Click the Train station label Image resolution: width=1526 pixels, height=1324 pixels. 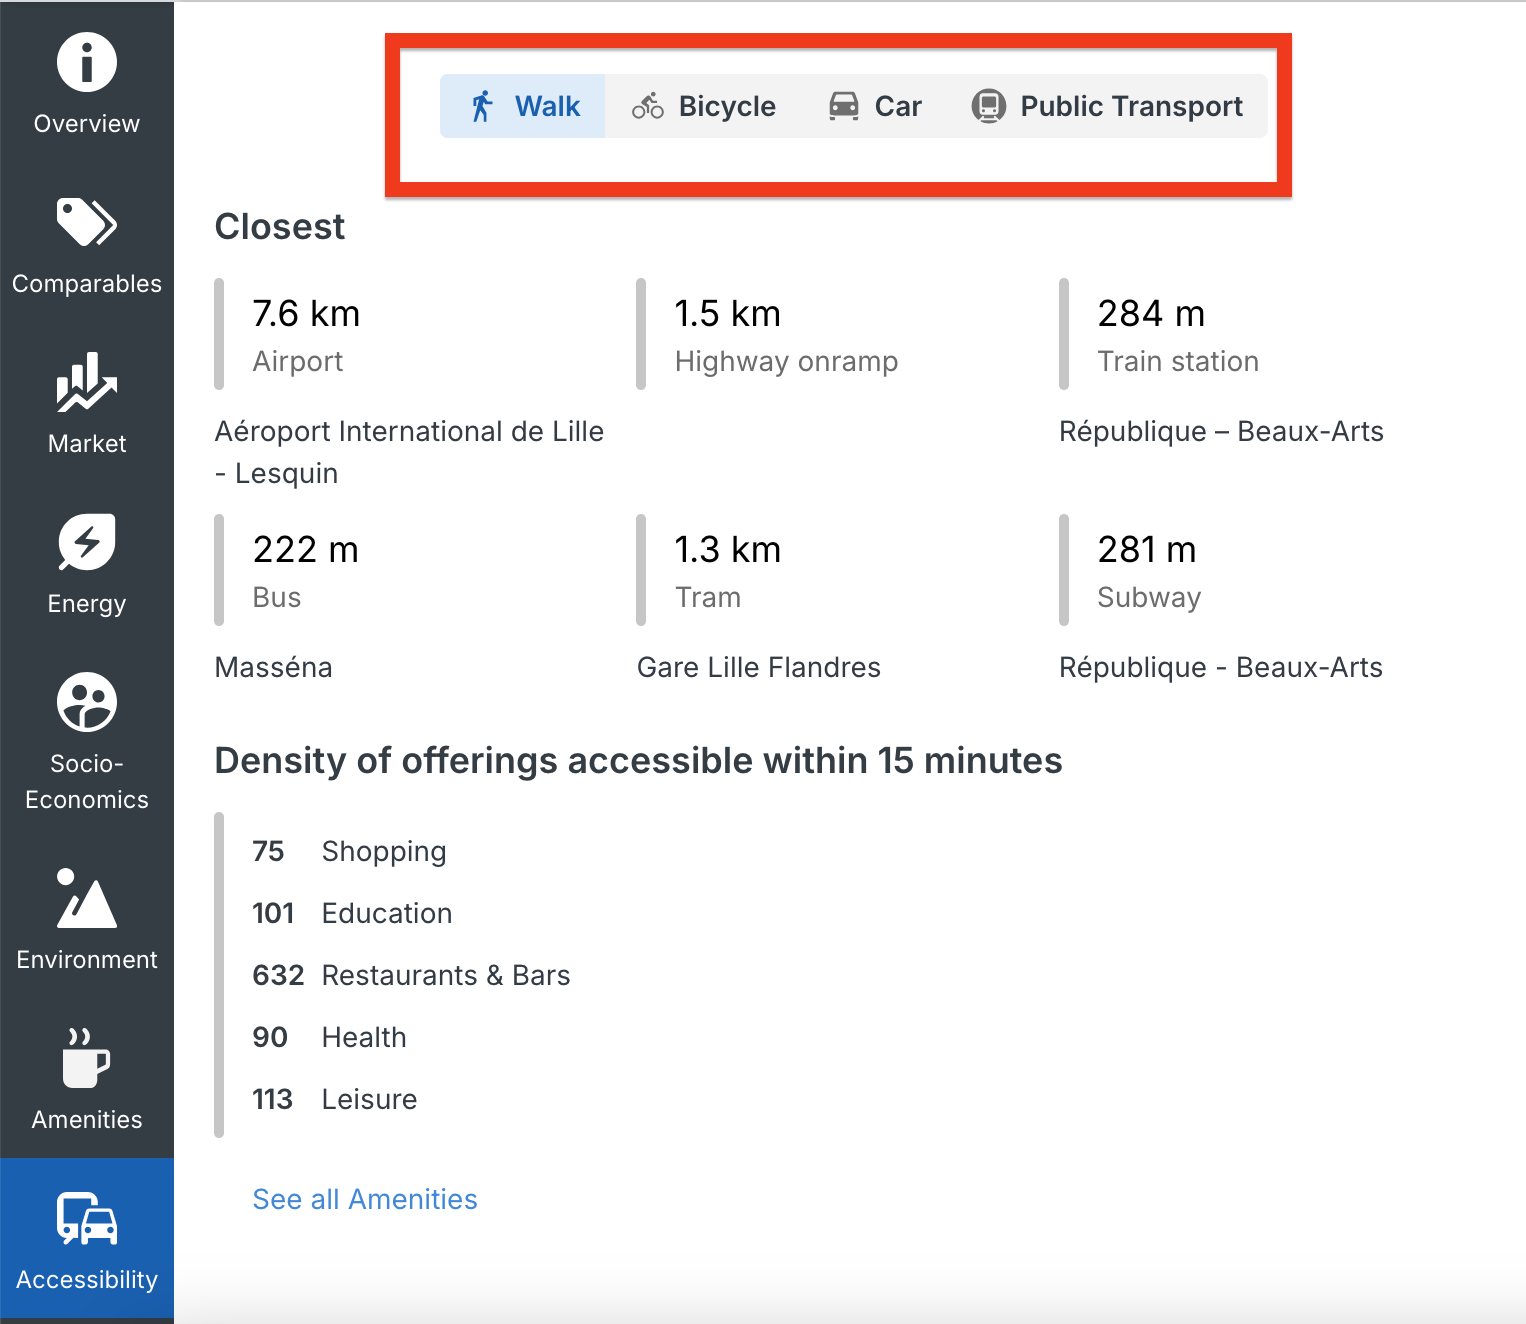pos(1178,361)
